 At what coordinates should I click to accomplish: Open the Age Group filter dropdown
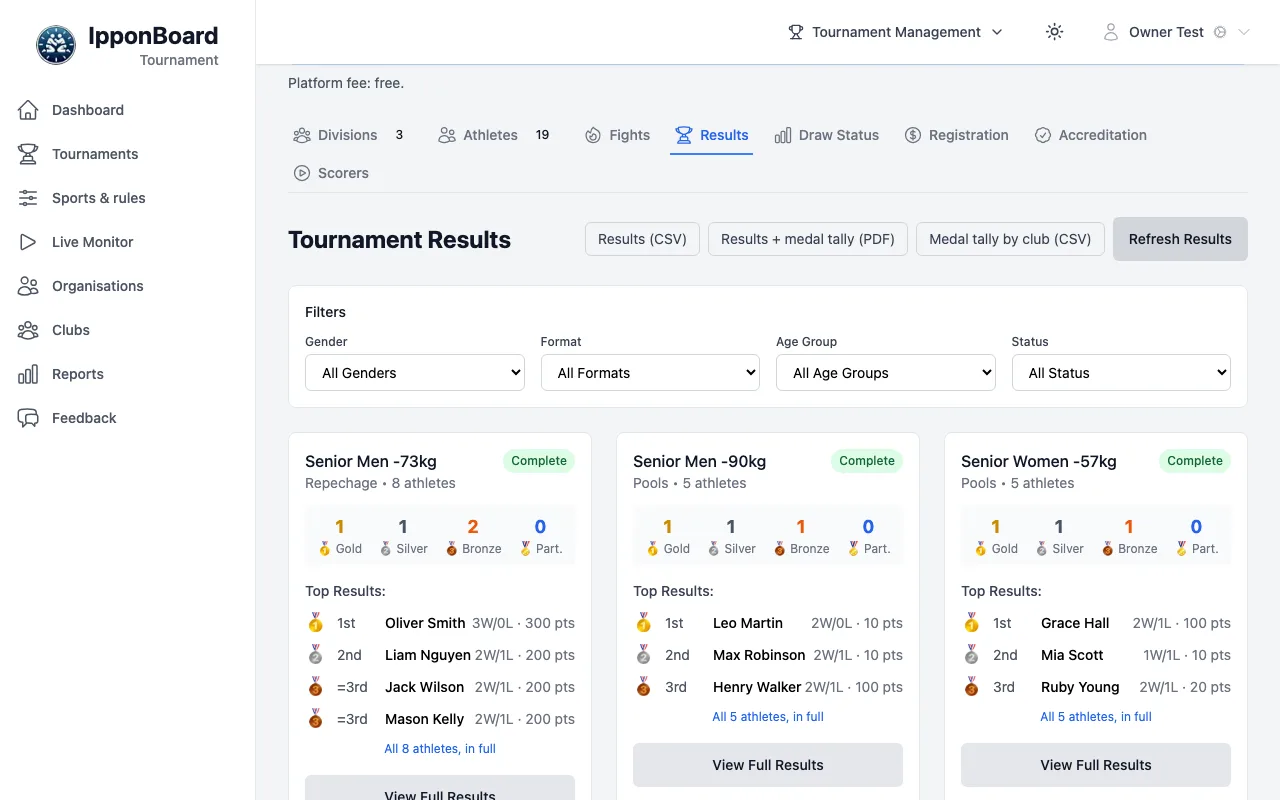coord(886,373)
